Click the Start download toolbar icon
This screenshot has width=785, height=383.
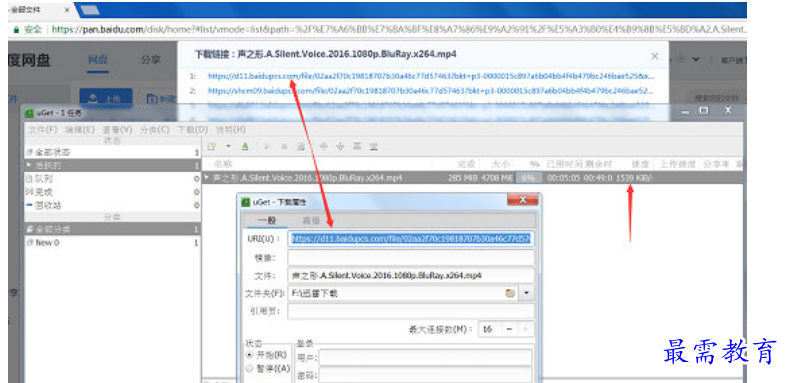click(x=267, y=147)
